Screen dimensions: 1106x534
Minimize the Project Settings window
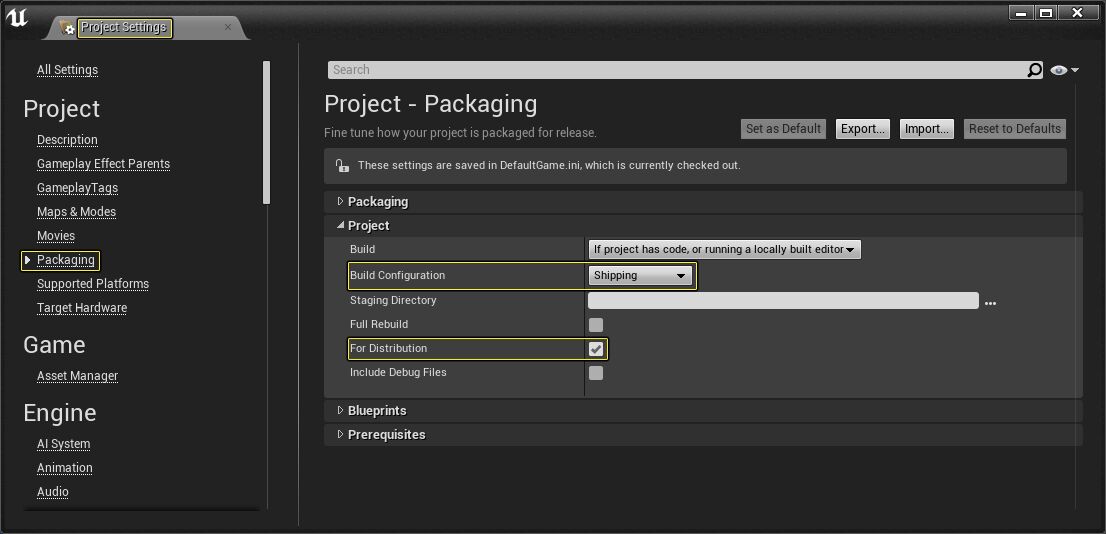point(1020,13)
